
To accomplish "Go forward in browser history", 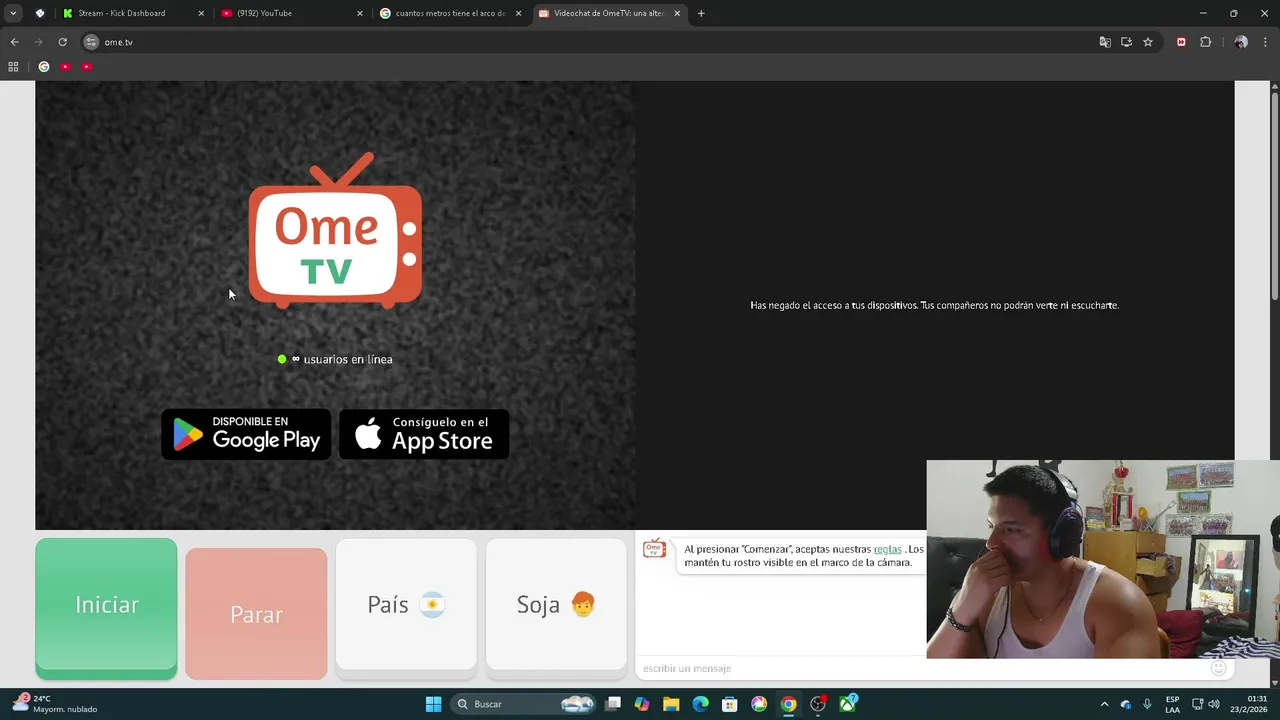I will coord(38,42).
